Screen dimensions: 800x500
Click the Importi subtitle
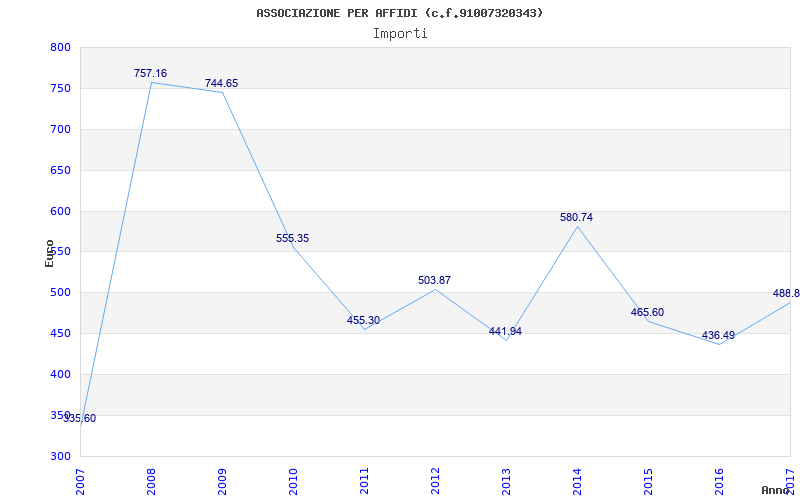pyautogui.click(x=400, y=34)
